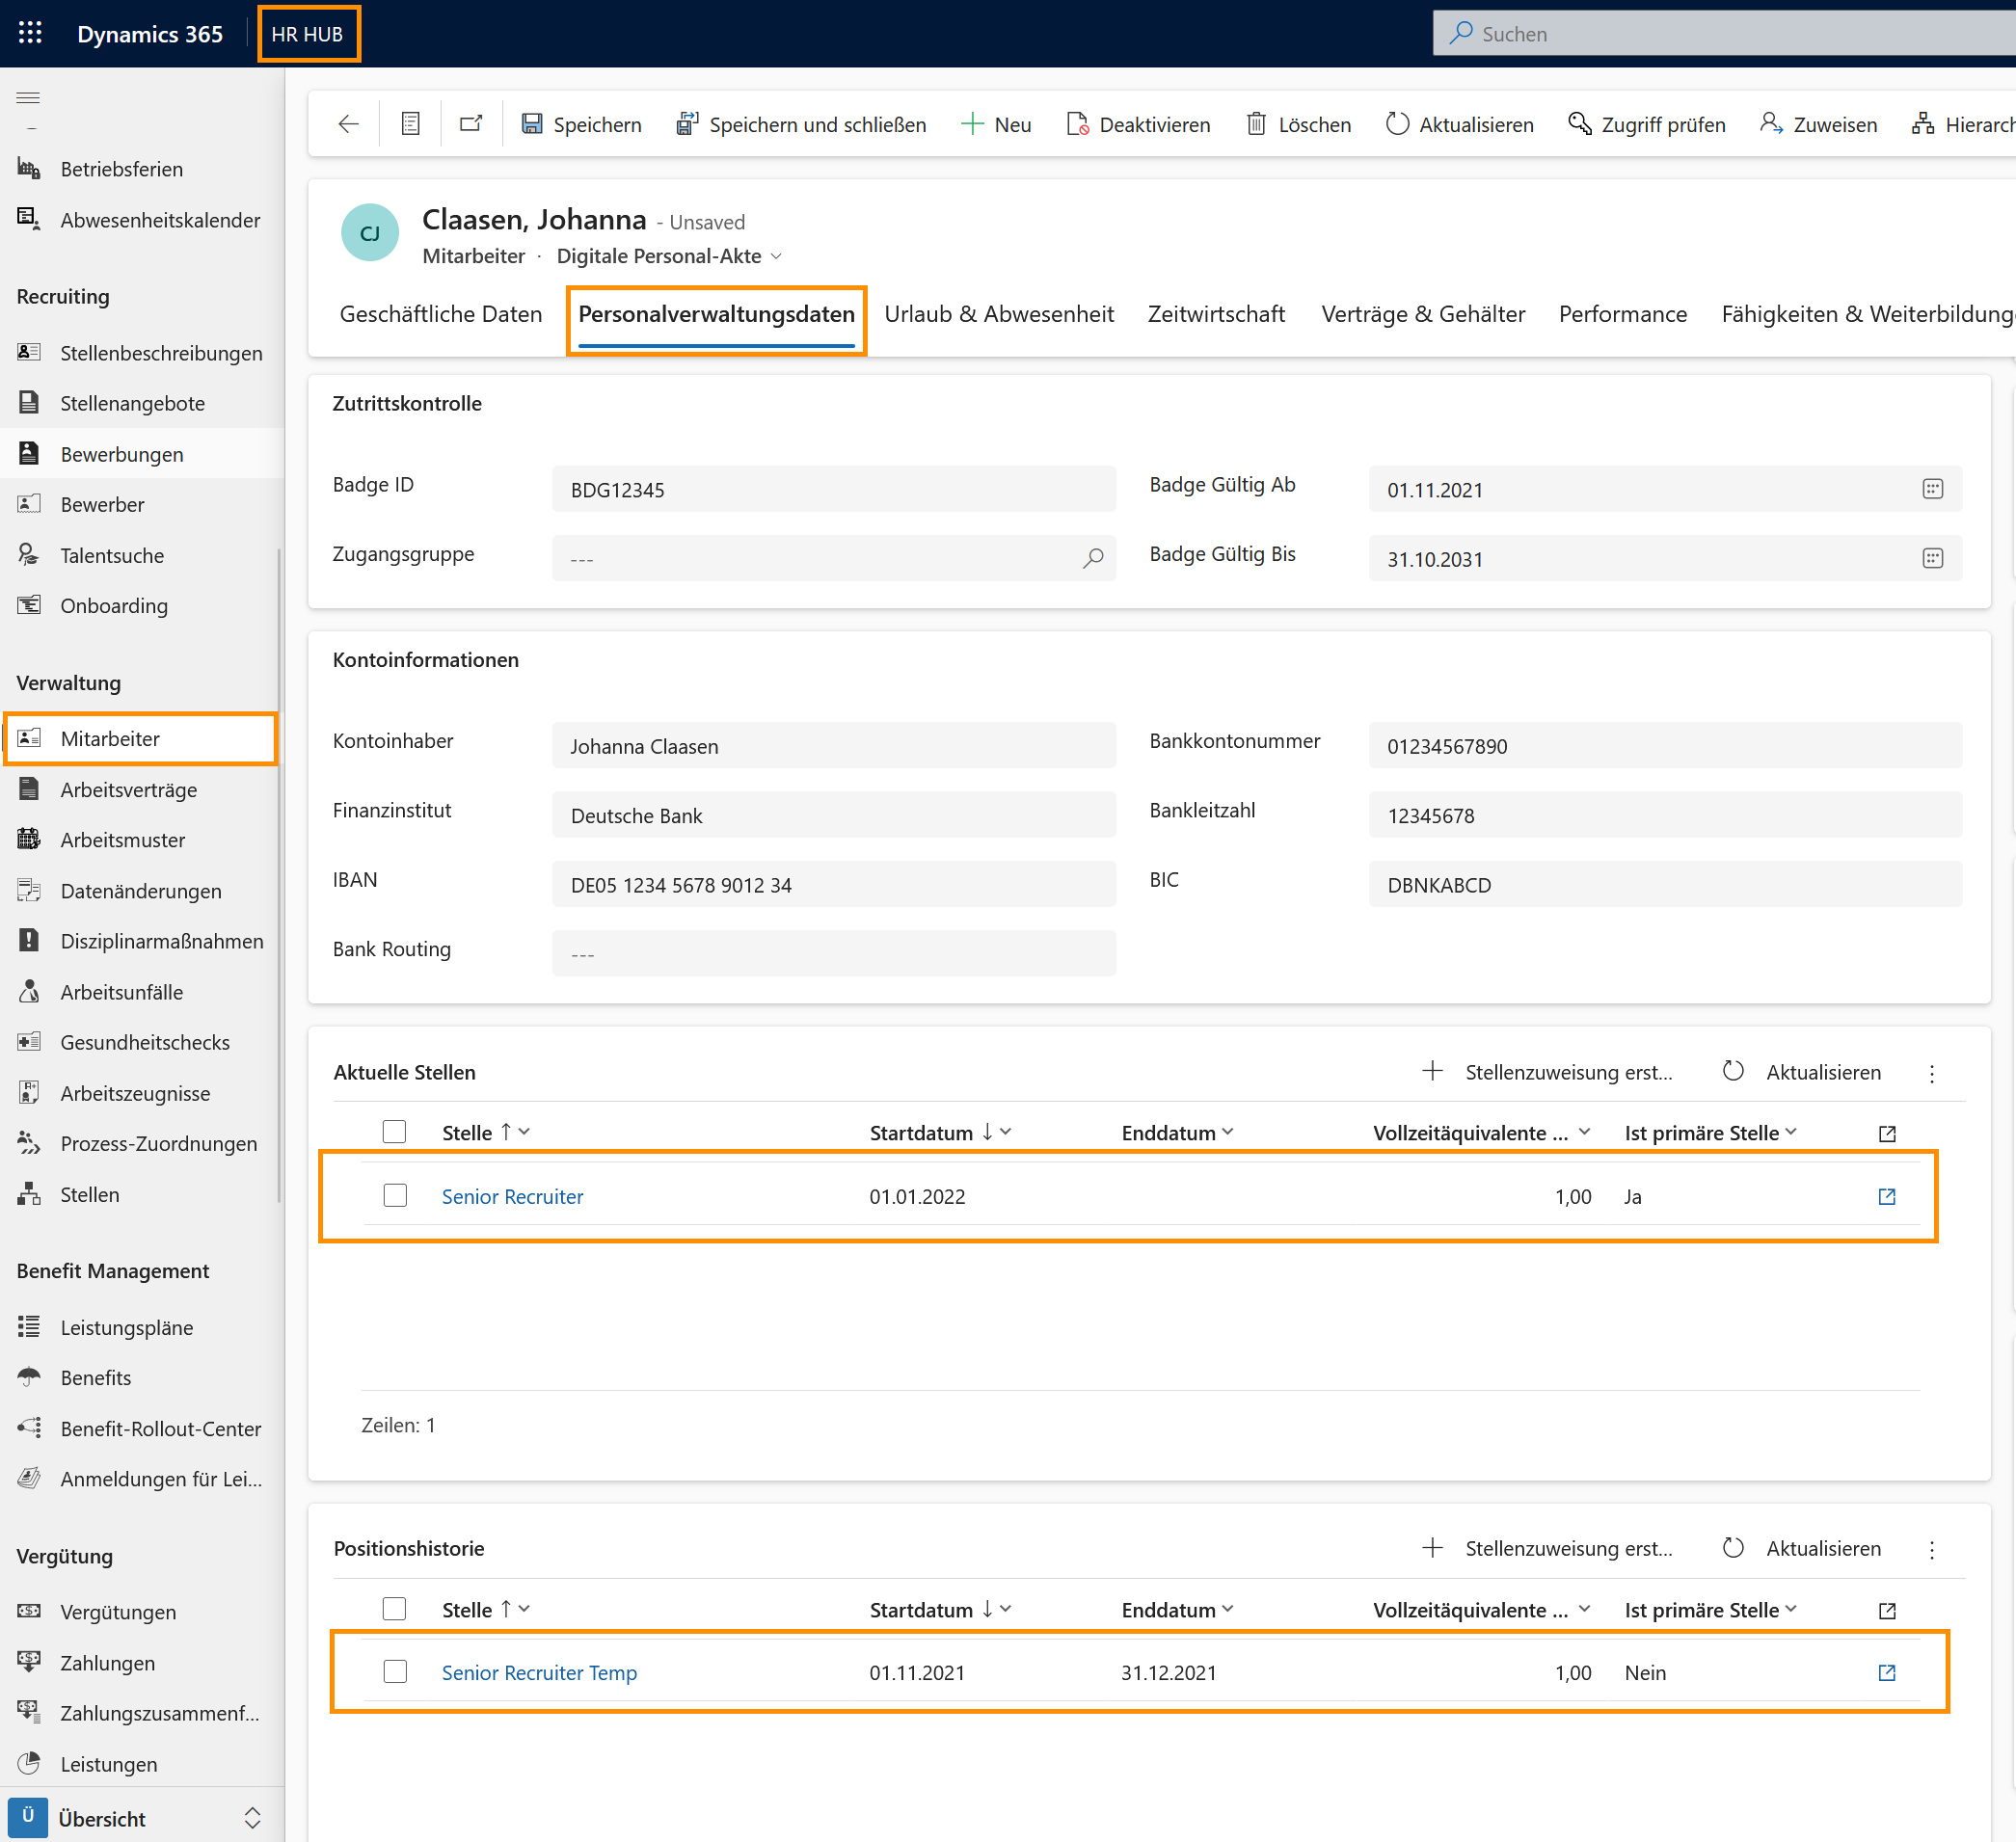Click the back arrow in command bar
The width and height of the screenshot is (2016, 1842).
[348, 124]
